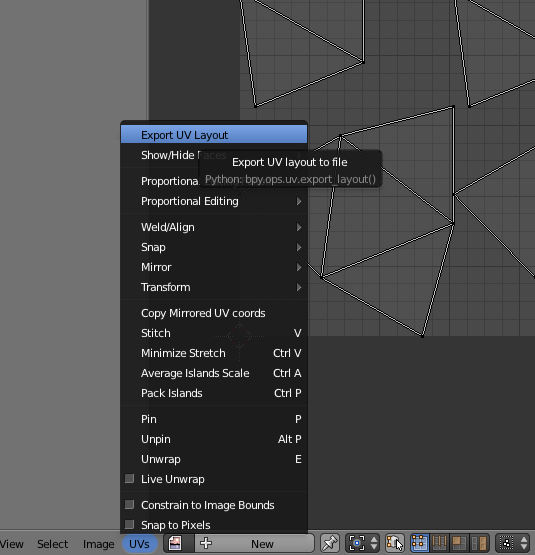Choose Copy Mirrored UV coords
Viewport: 535px width, 555px height.
coord(214,313)
